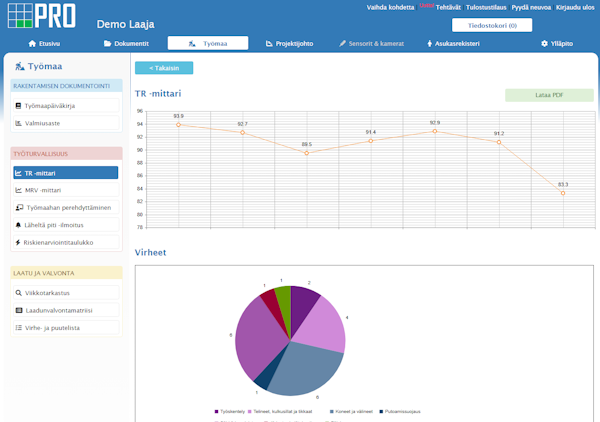Open the Tiedostokori (0) file basket

point(499,25)
